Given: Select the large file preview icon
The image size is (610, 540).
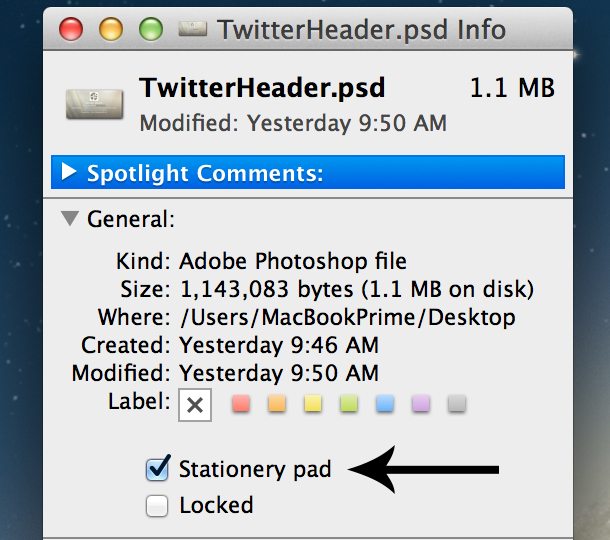Looking at the screenshot, I should point(95,104).
